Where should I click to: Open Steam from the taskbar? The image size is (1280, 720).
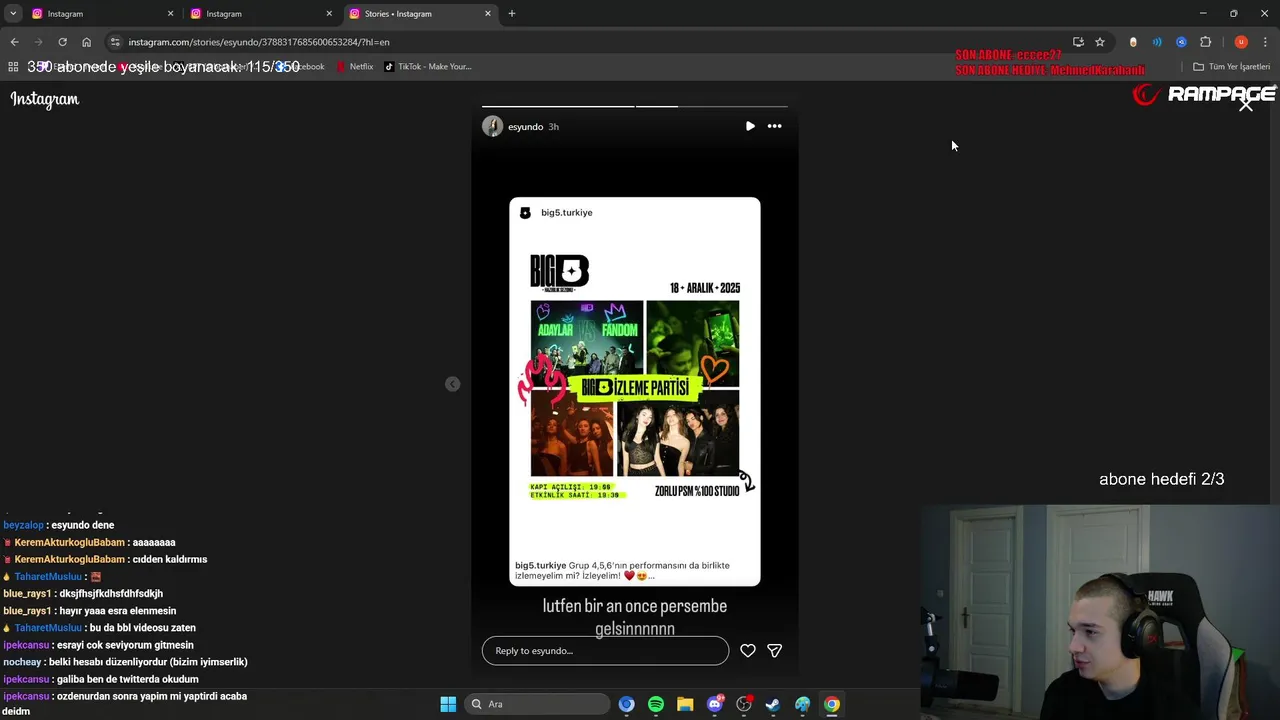(773, 704)
